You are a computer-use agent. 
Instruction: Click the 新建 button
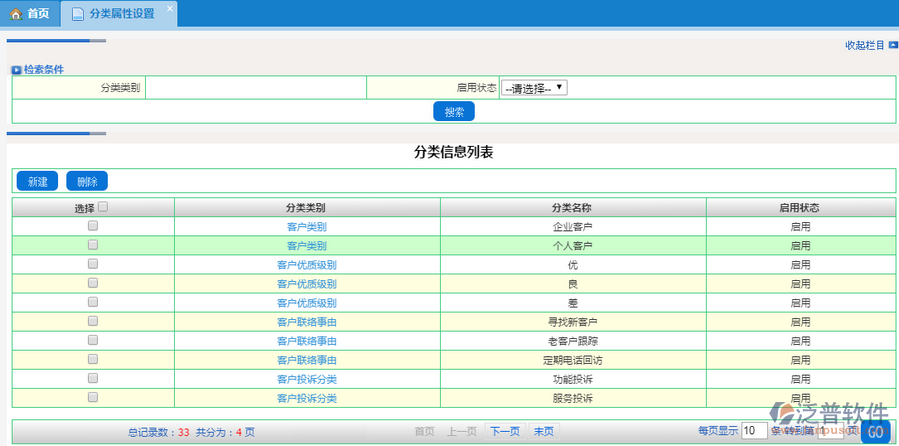tap(37, 181)
